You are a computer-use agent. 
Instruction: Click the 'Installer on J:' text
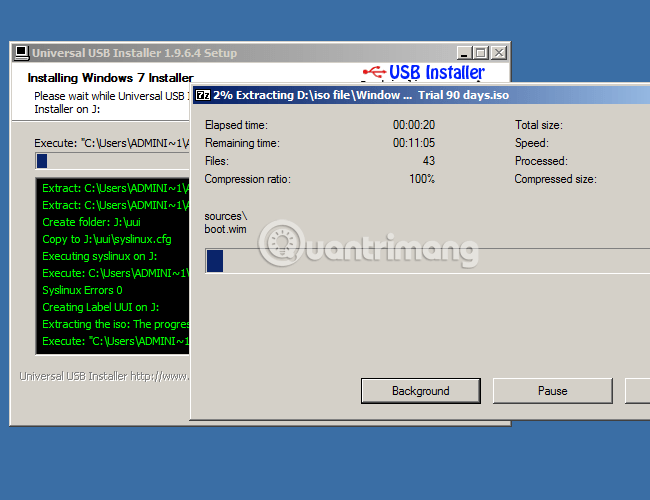point(67,109)
